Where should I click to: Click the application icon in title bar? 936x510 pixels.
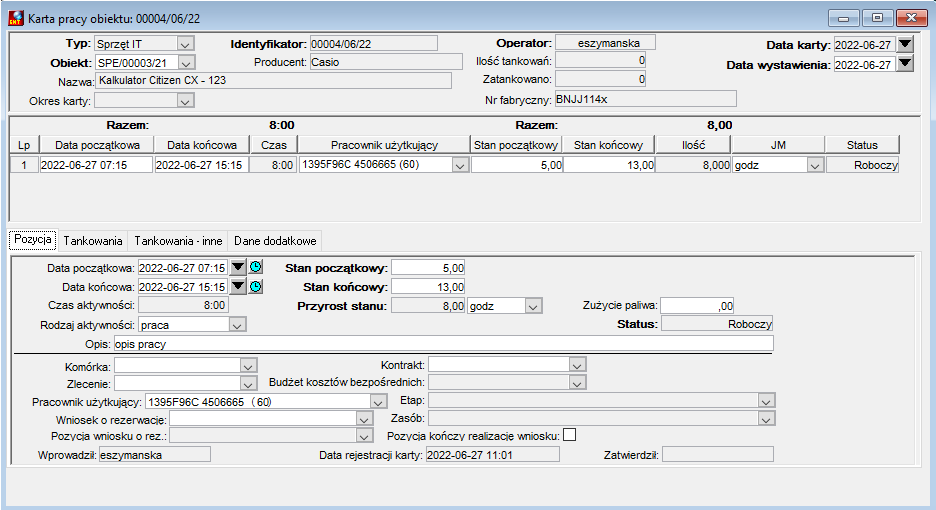[x=16, y=19]
